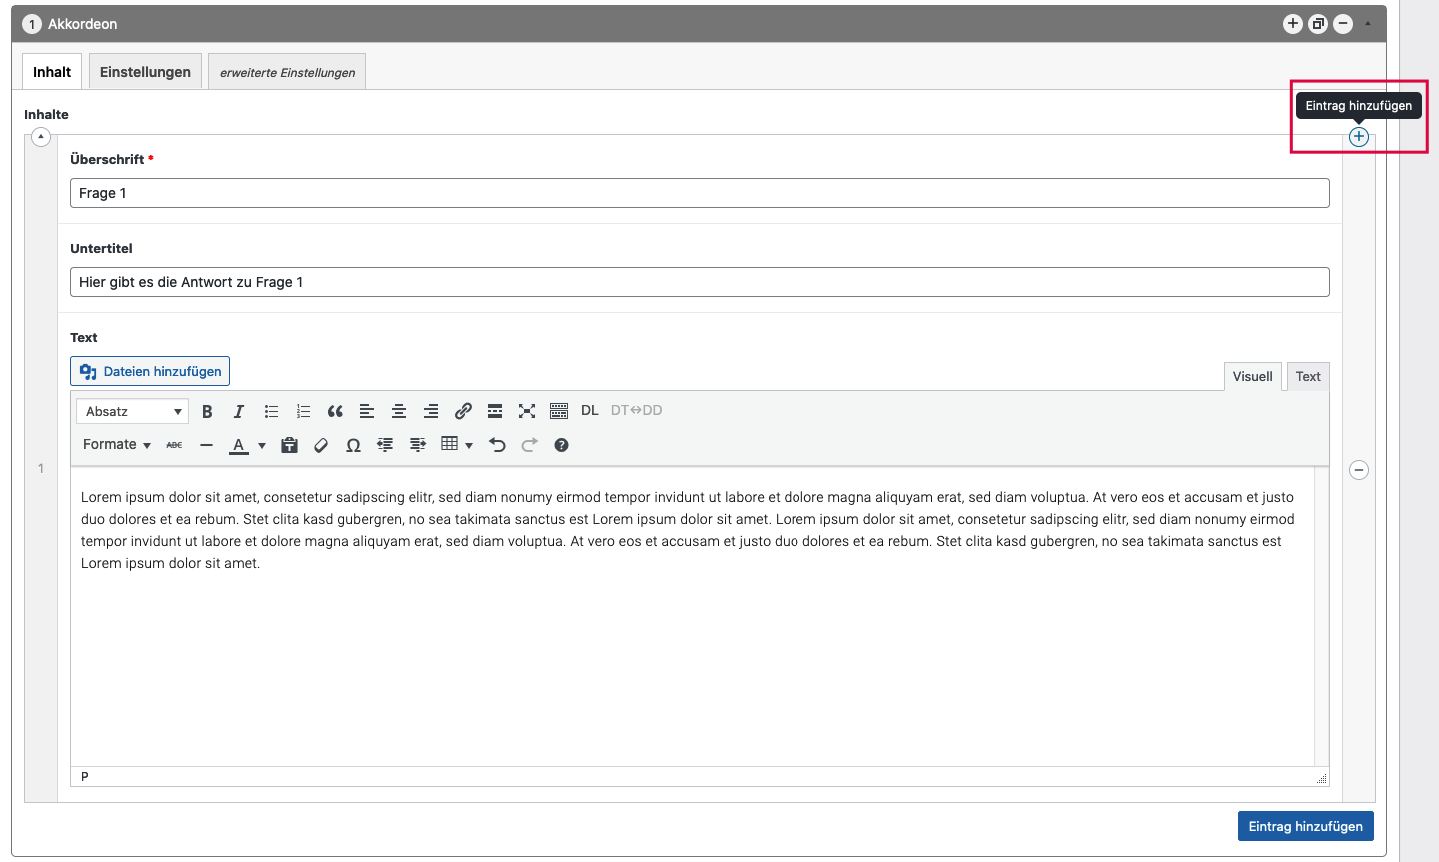The height and width of the screenshot is (862, 1439).
Task: Collapse entry 1 with the round arrow
Action: point(41,137)
